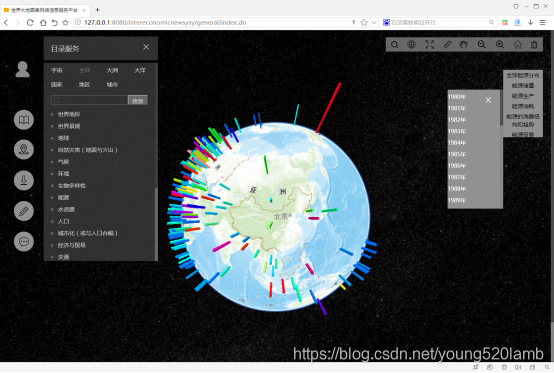This screenshot has width=554, height=373.
Task: Click the catalog search input field
Action: (89, 100)
